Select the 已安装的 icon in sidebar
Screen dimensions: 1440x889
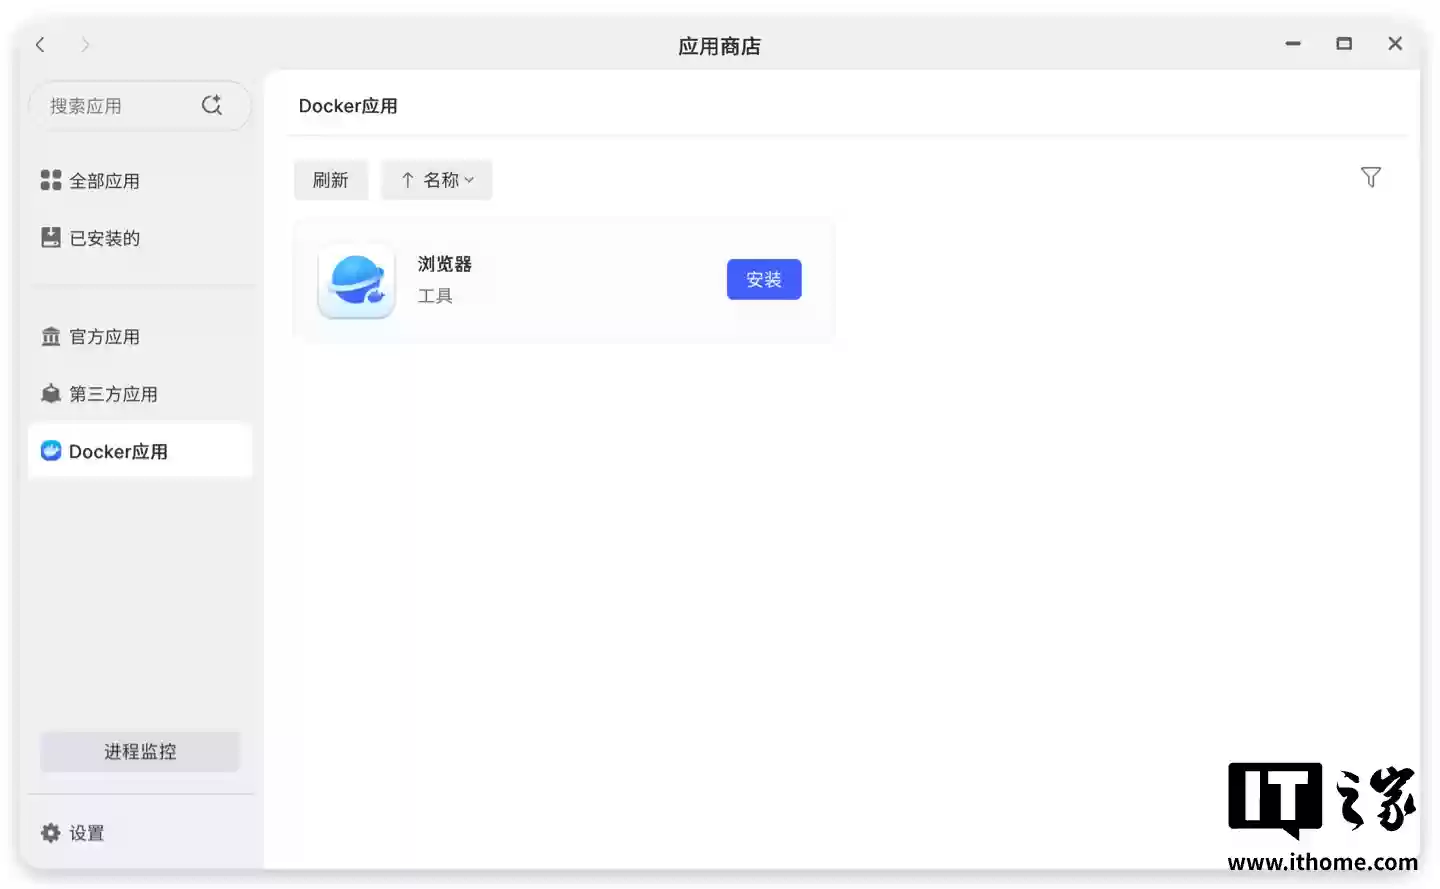click(50, 237)
